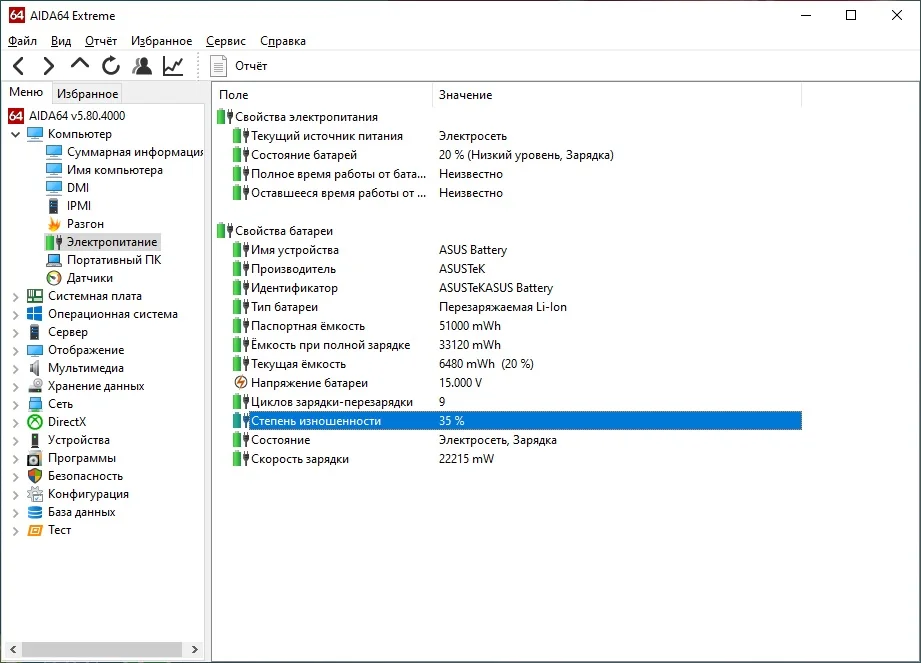Image resolution: width=921 pixels, height=663 pixels.
Task: Click the Мультимедиа speaker icon
Action: 35,368
